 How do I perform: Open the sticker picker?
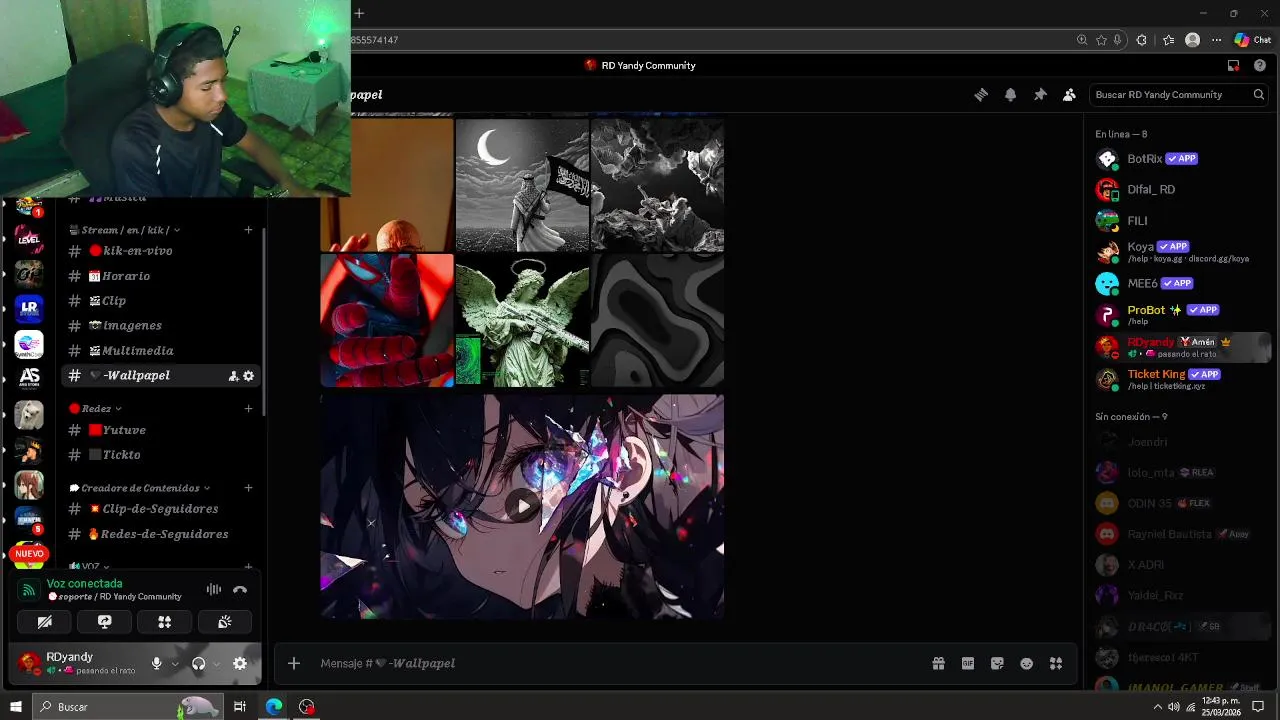(x=997, y=663)
